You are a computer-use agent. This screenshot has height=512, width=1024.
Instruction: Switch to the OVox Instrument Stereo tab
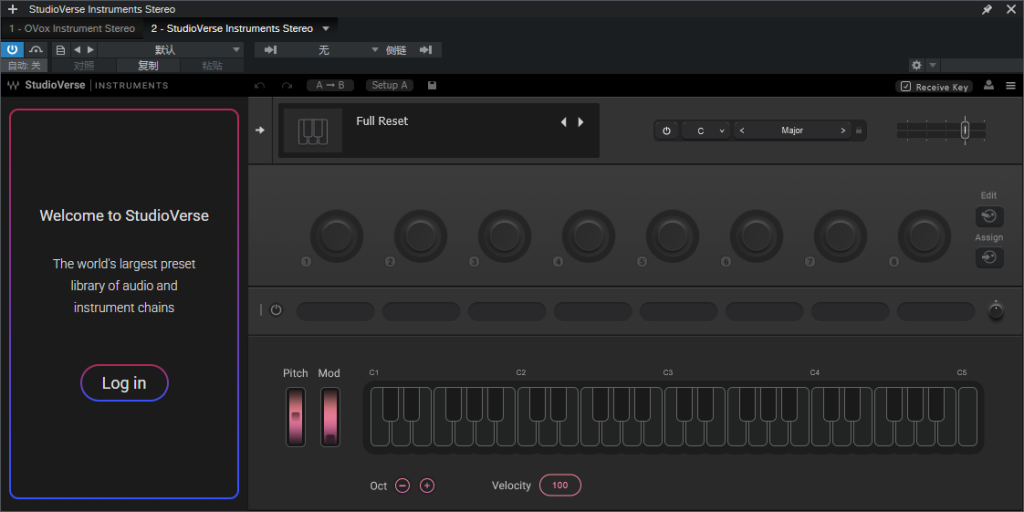[72, 29]
